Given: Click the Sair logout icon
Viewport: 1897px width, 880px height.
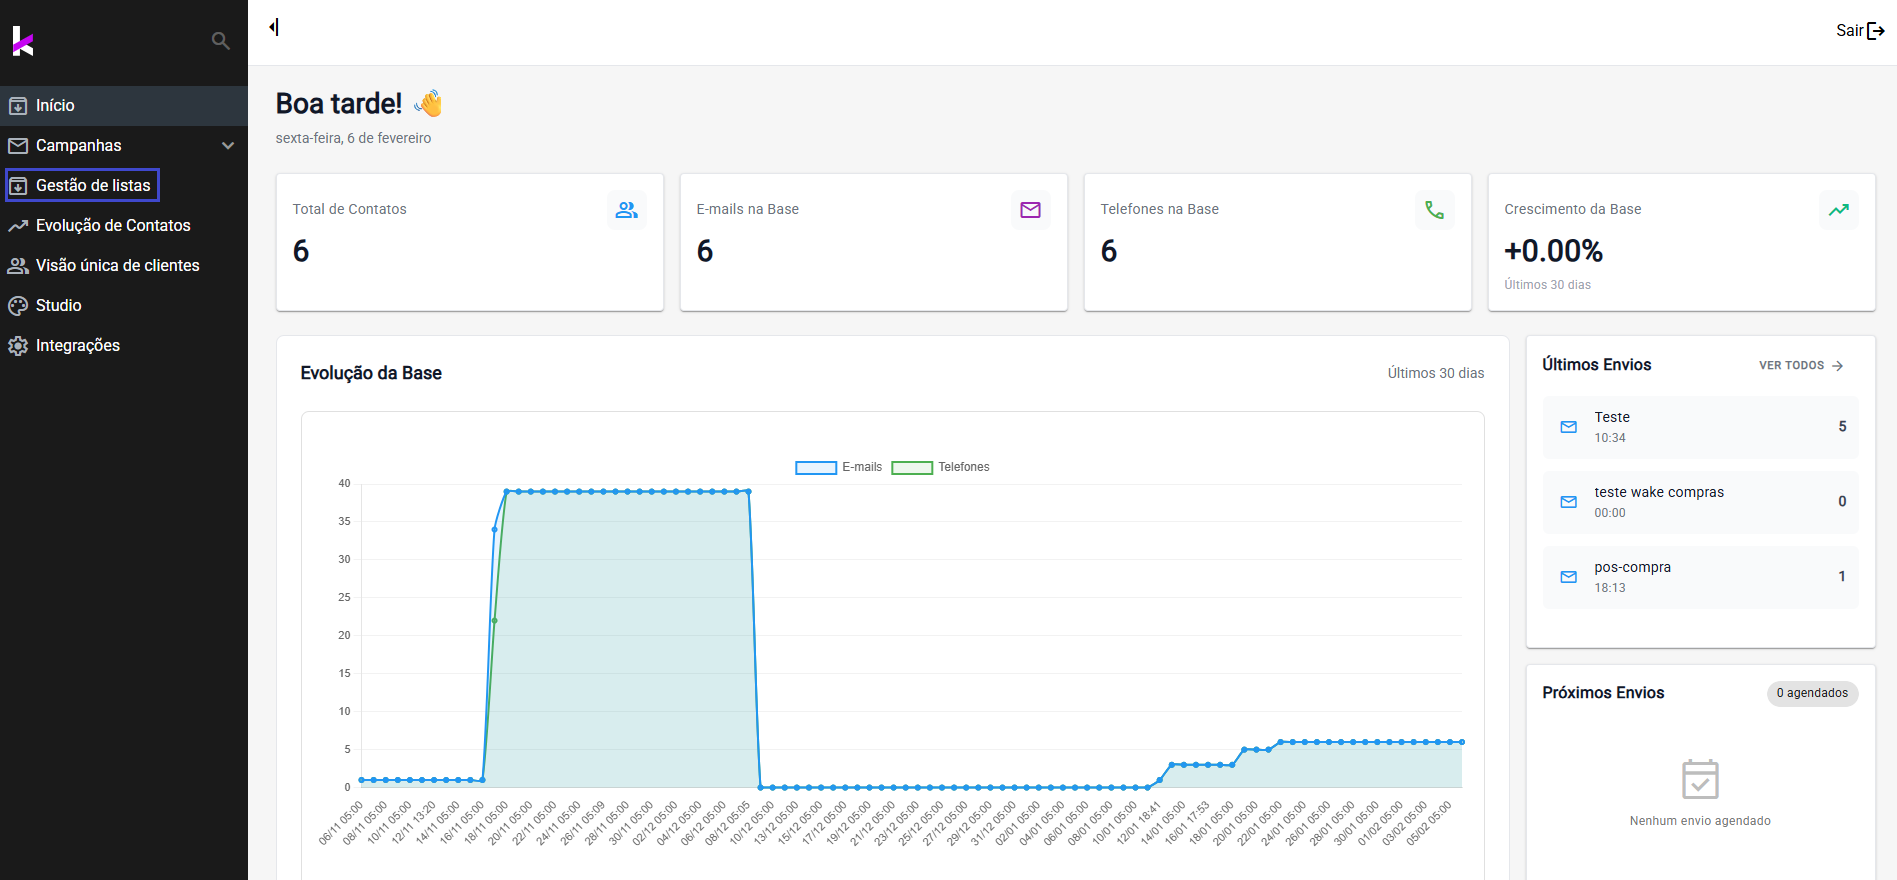Looking at the screenshot, I should pos(1875,31).
